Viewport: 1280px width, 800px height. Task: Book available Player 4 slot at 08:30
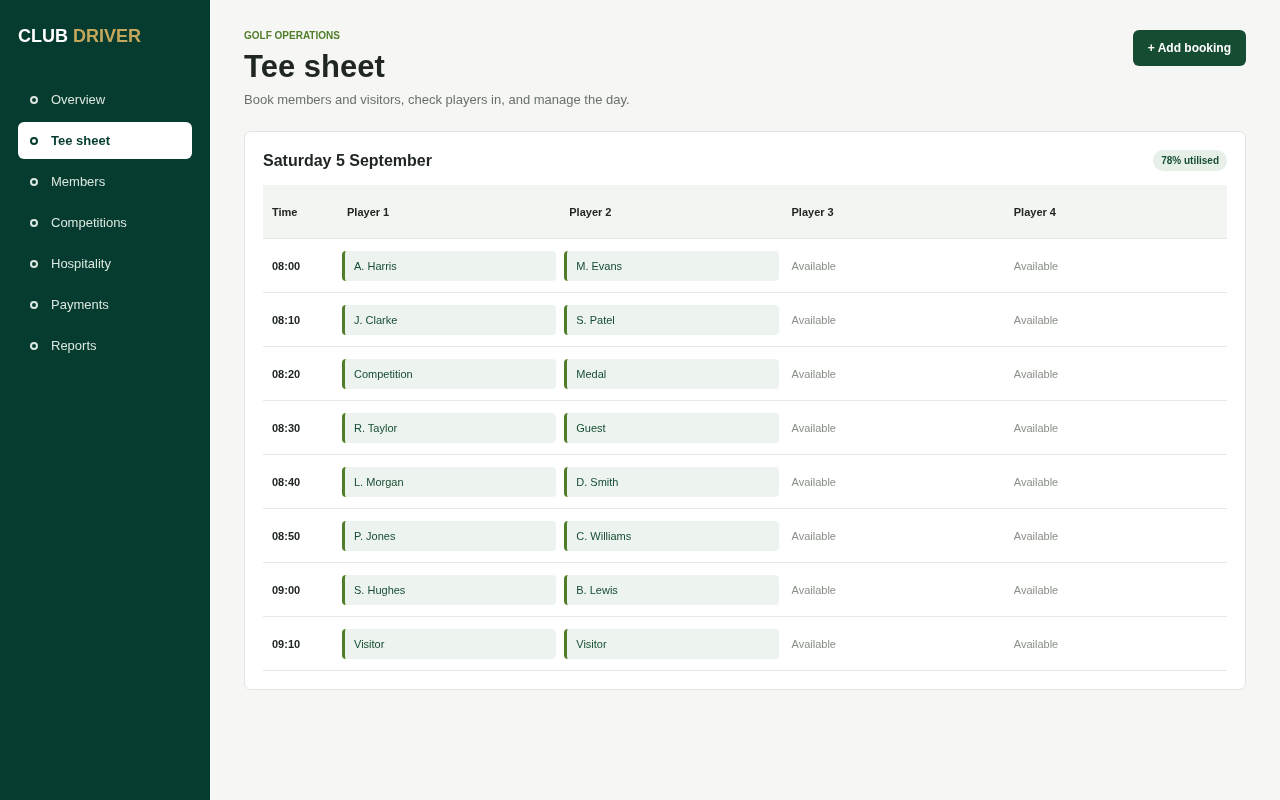pyautogui.click(x=1036, y=428)
